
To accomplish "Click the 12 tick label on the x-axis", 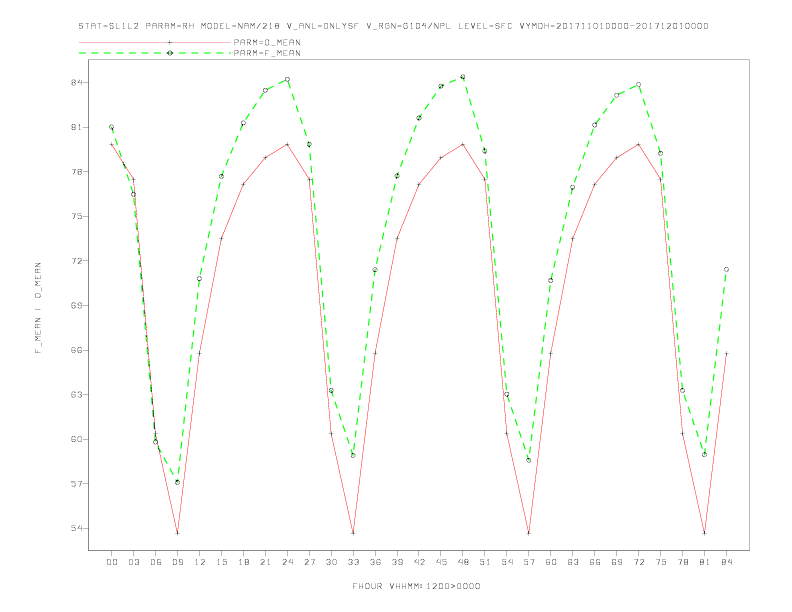I will tap(200, 562).
